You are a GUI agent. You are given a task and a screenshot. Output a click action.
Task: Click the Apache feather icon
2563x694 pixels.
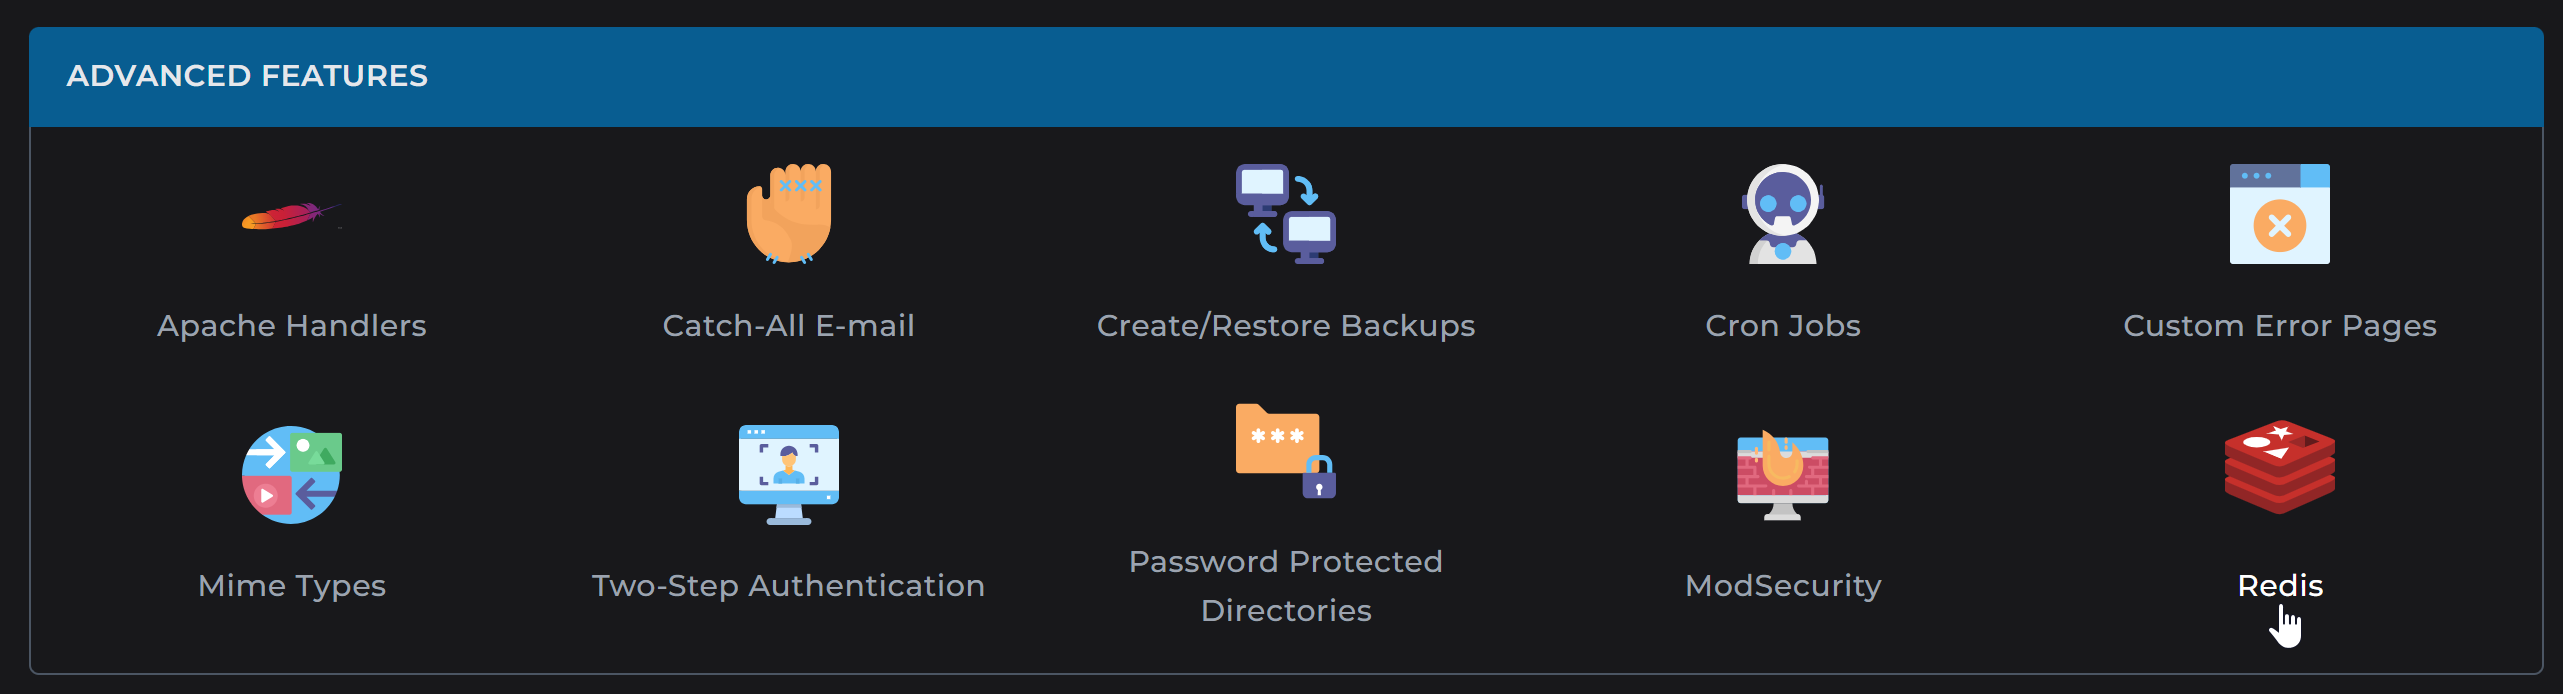click(x=292, y=218)
